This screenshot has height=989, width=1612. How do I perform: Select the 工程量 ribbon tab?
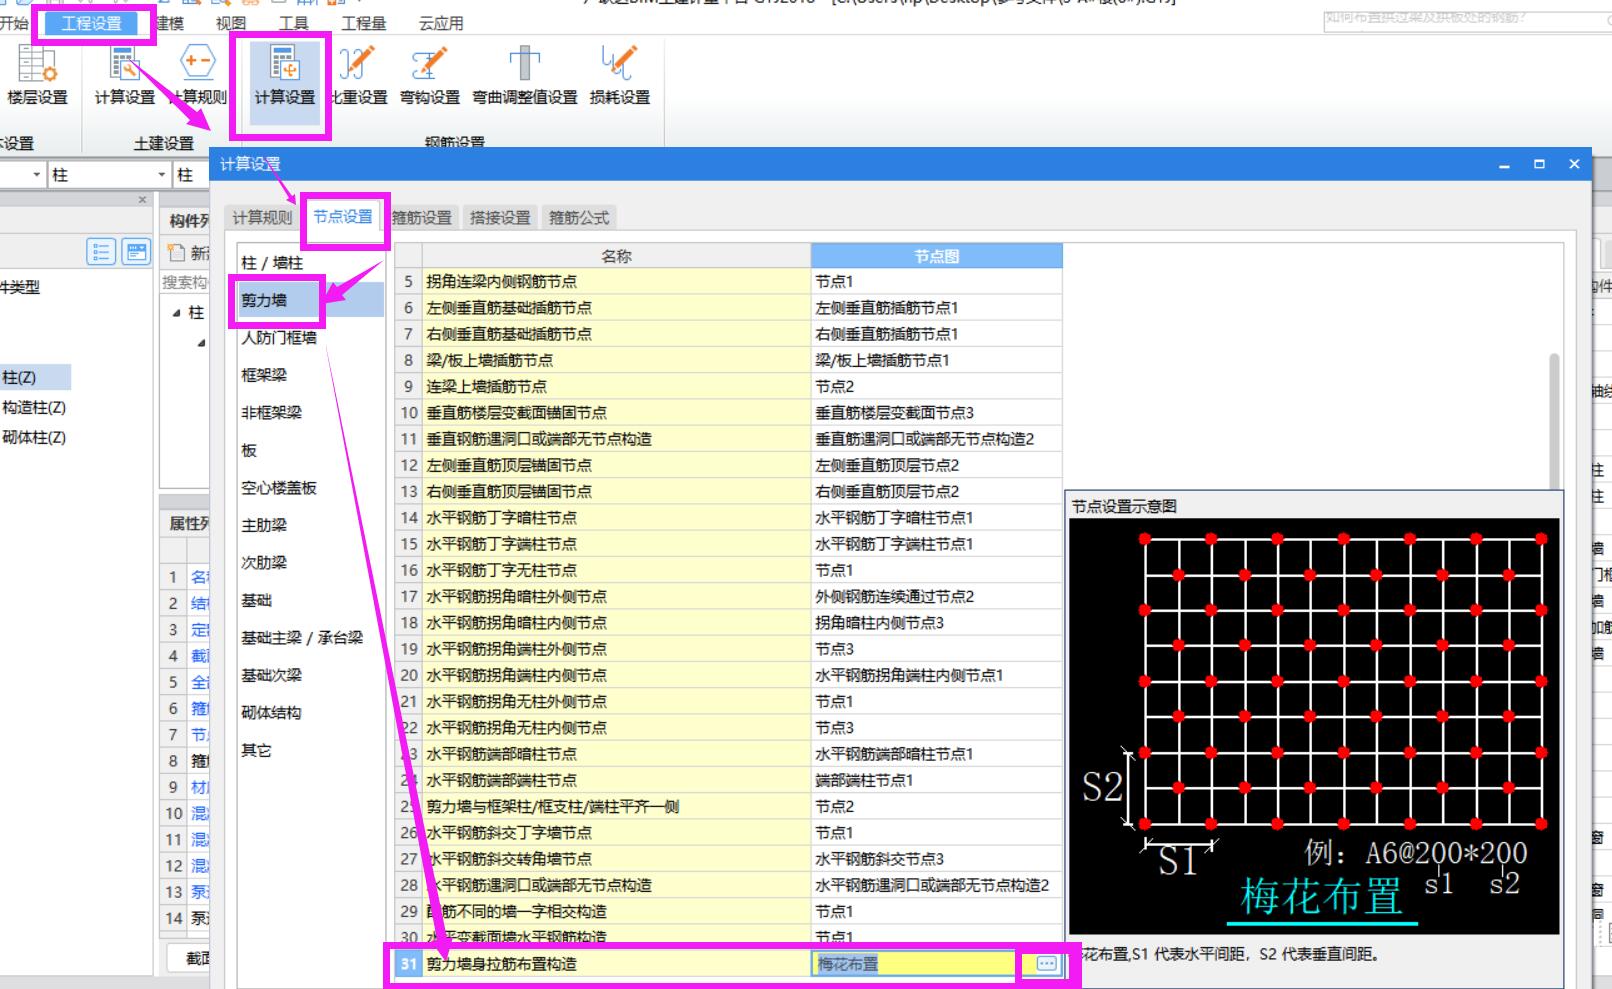point(364,23)
